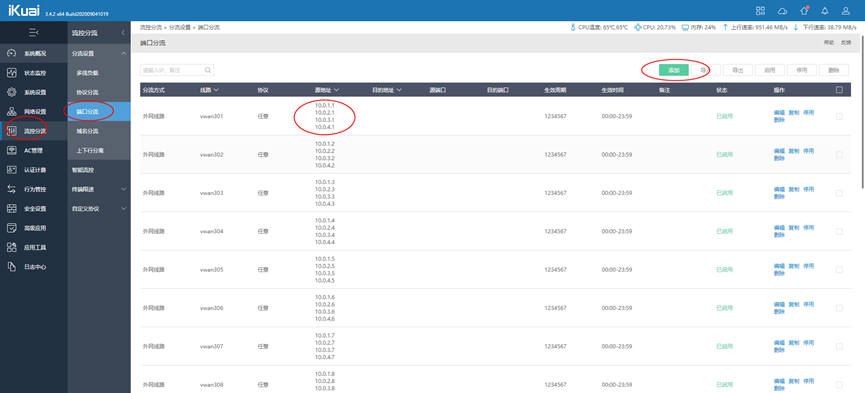
Task: Tick the checkbox for the vwan307 row
Action: pyautogui.click(x=839, y=347)
